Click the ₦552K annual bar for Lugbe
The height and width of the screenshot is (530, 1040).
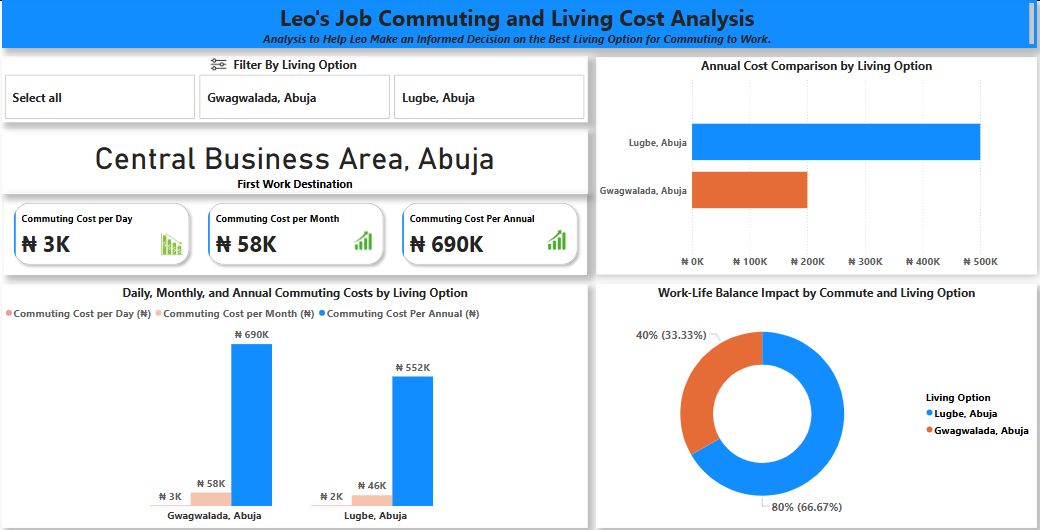tap(412, 440)
